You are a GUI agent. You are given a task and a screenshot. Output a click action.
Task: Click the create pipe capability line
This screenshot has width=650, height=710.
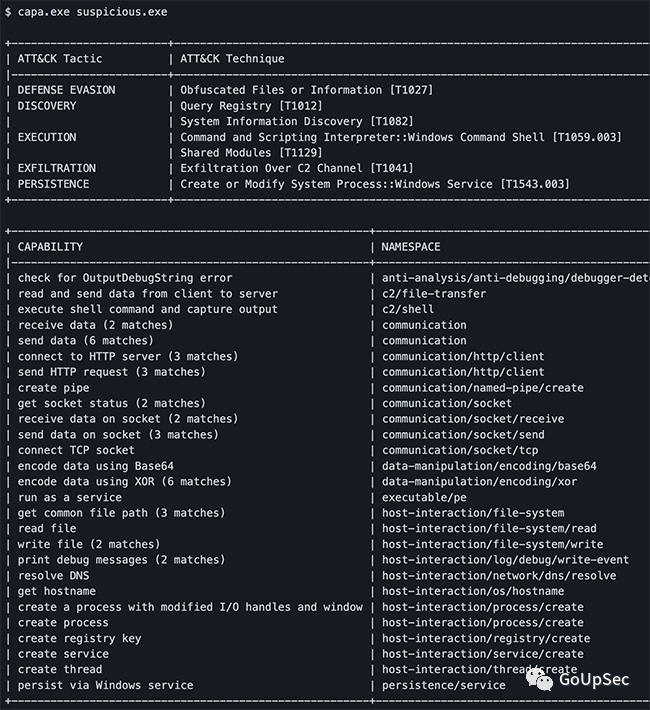click(x=53, y=388)
